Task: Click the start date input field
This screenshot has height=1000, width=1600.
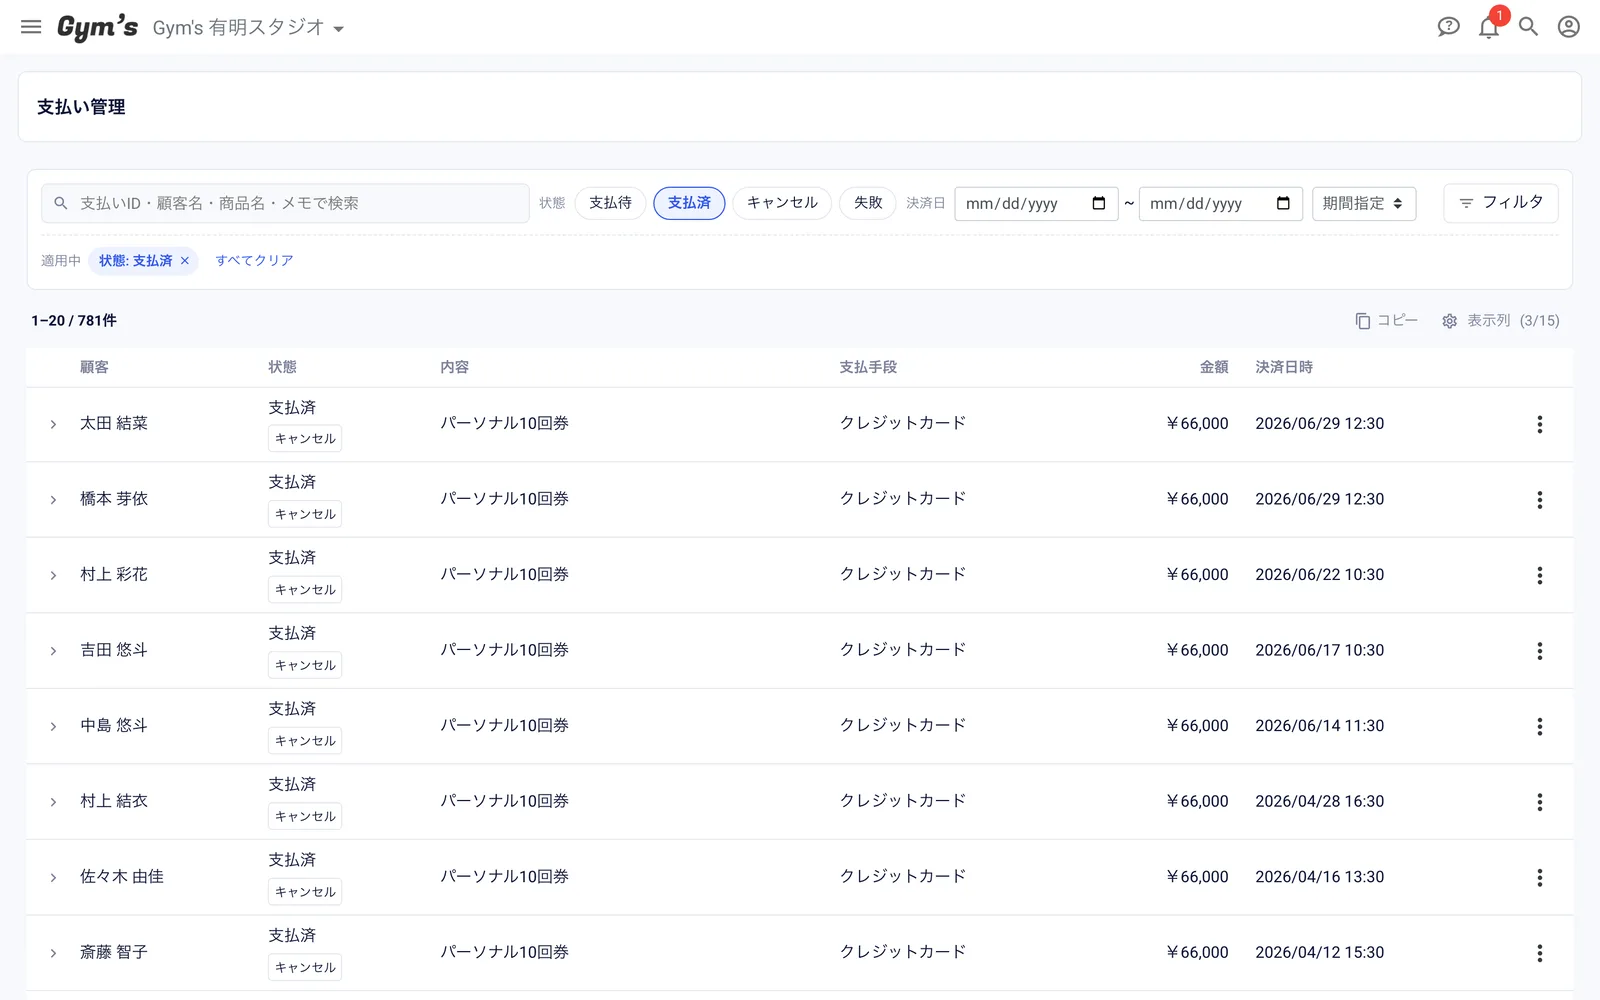Action: (x=1036, y=203)
